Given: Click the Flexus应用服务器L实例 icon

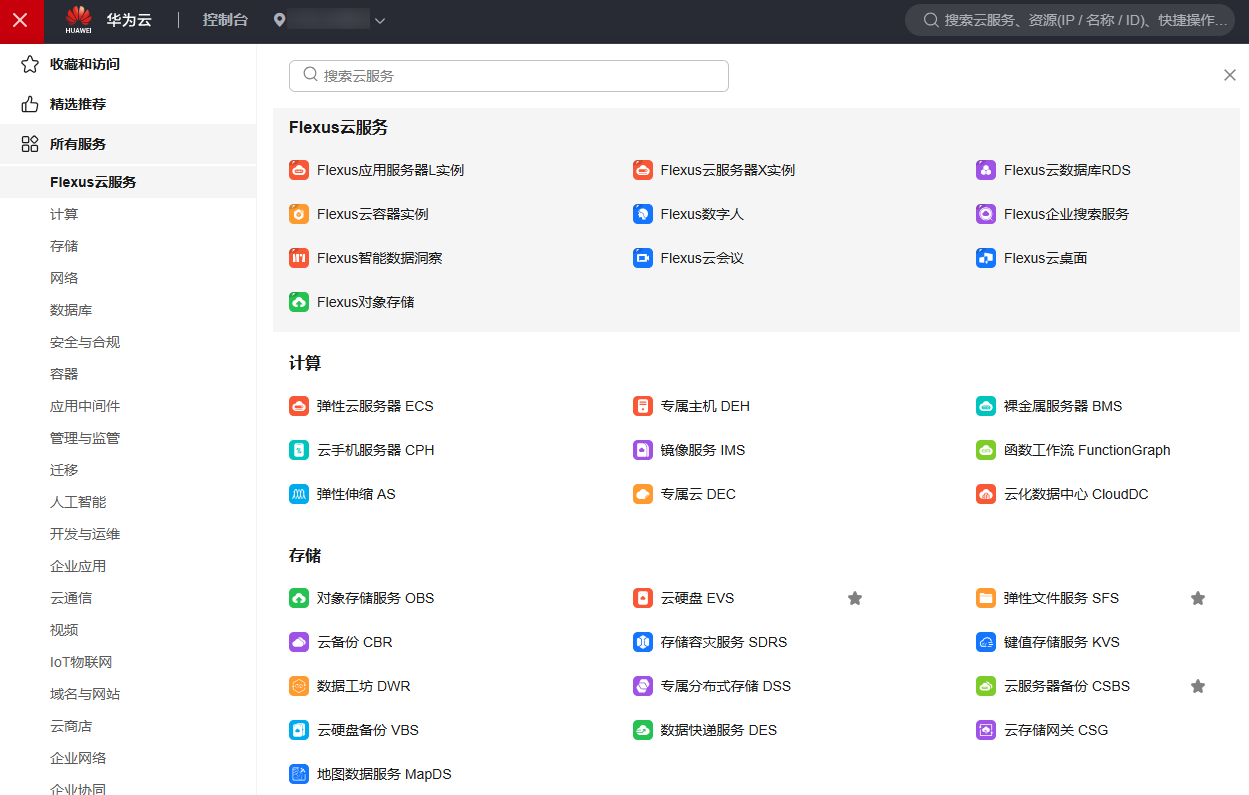Looking at the screenshot, I should point(299,170).
